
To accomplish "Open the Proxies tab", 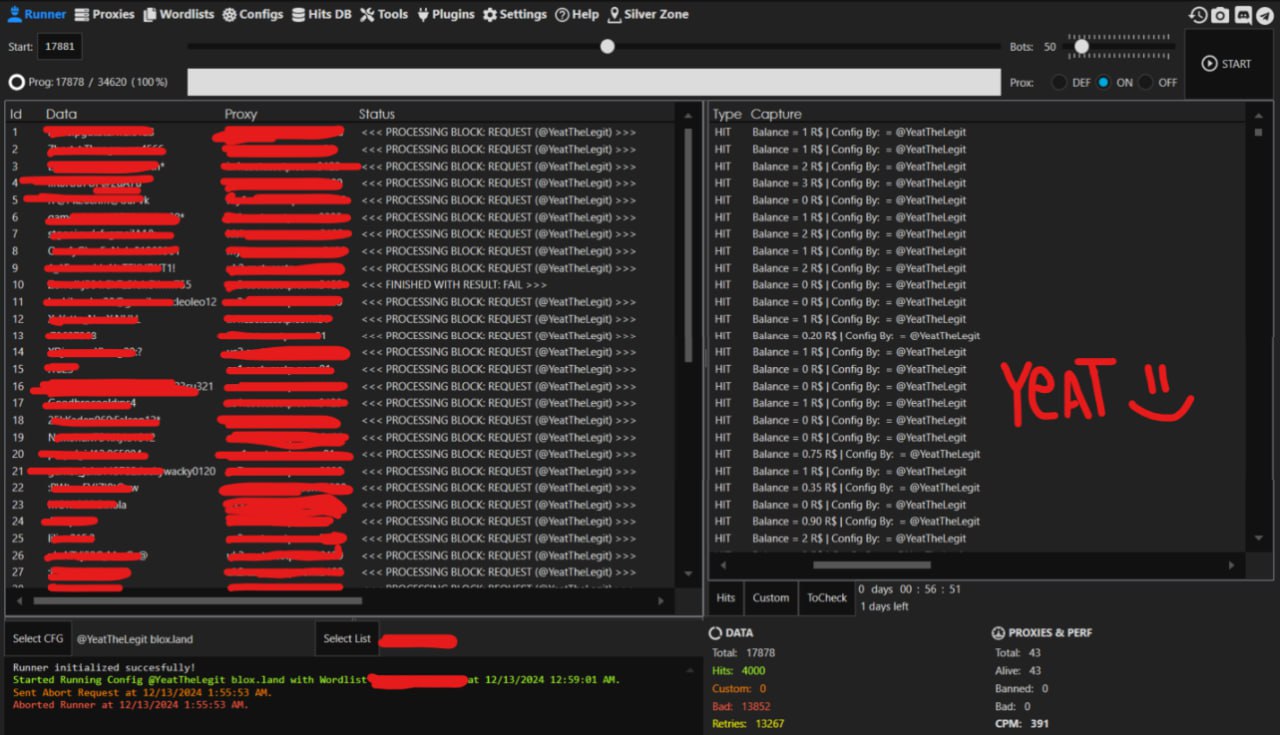I will (x=105, y=15).
